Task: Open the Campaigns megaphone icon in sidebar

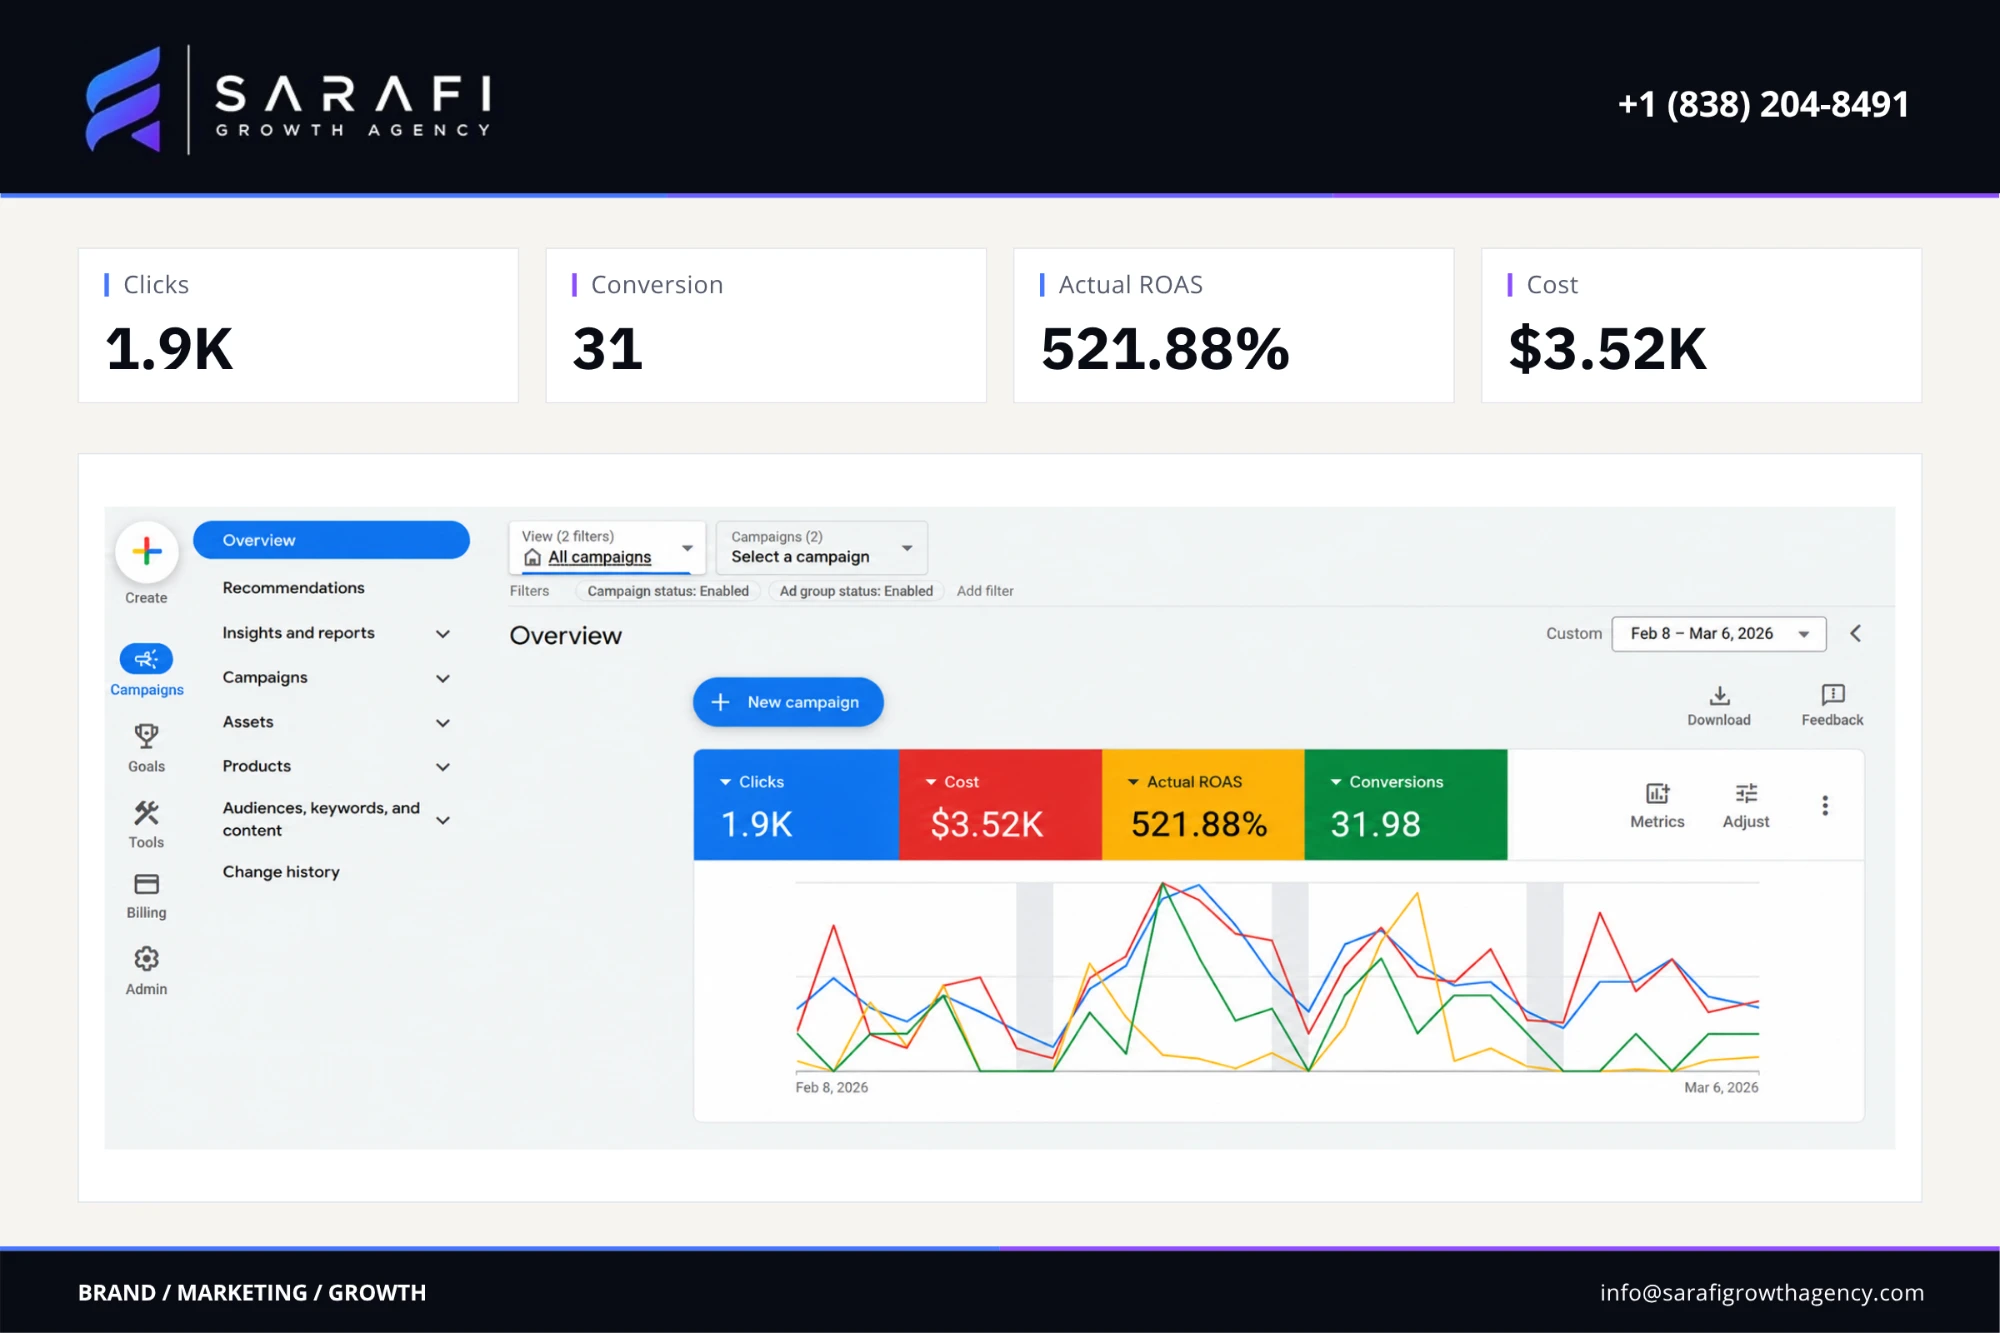Action: [147, 659]
